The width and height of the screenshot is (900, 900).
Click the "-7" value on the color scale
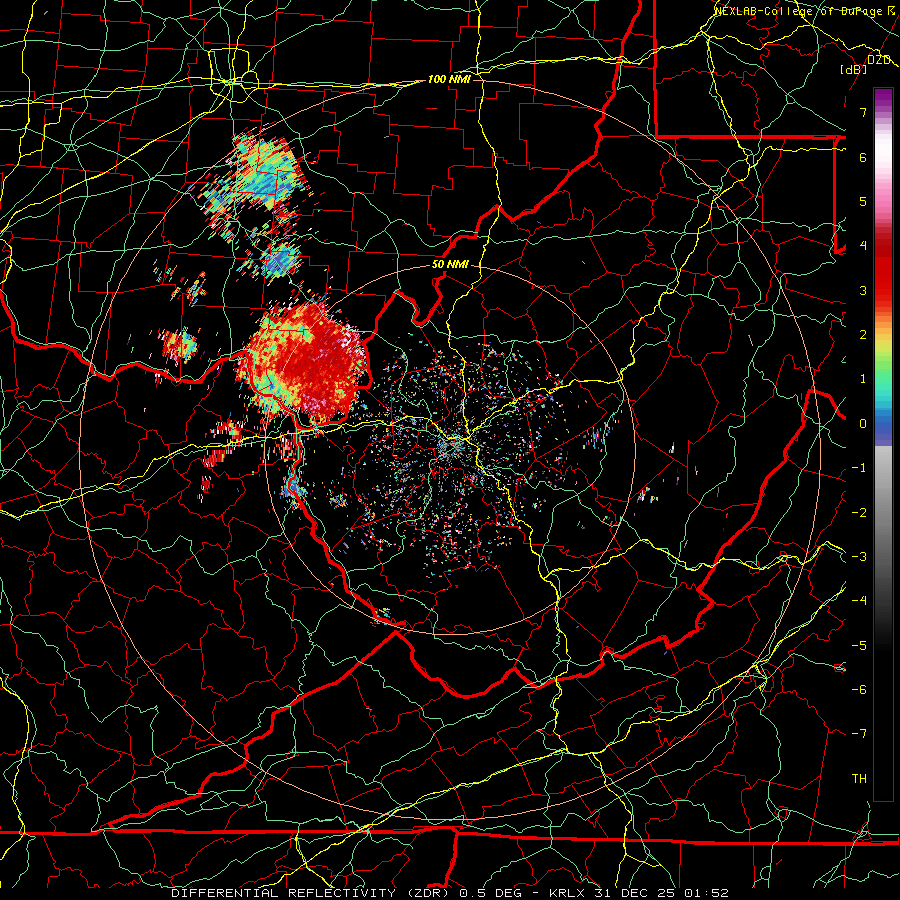pos(859,734)
